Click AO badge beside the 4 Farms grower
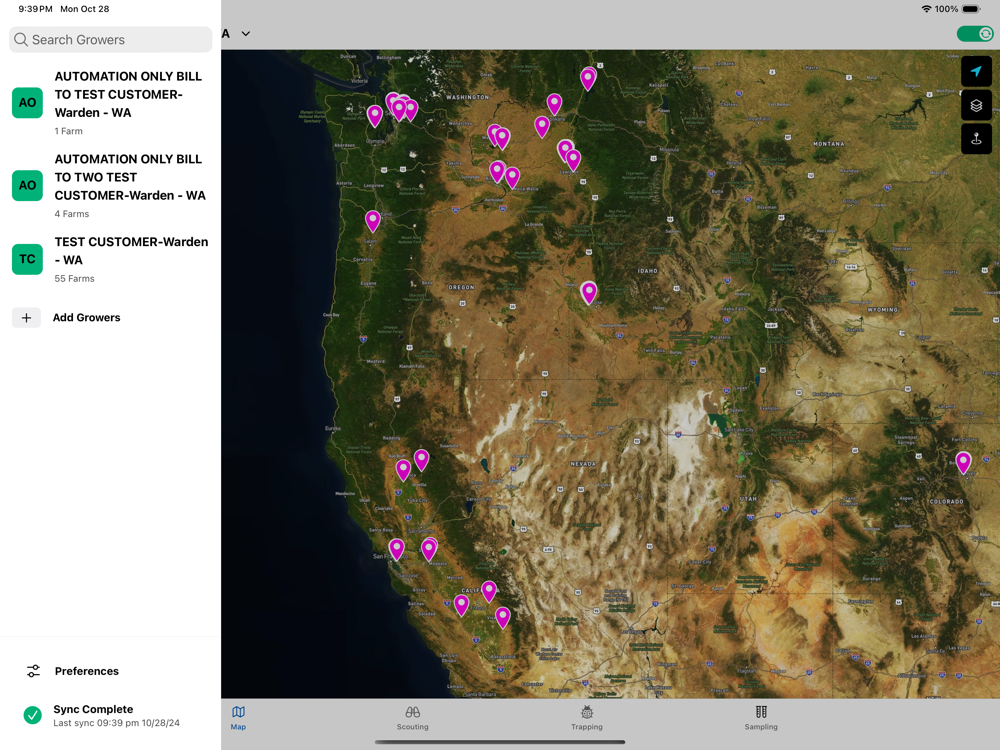Image resolution: width=1000 pixels, height=750 pixels. pyautogui.click(x=27, y=186)
